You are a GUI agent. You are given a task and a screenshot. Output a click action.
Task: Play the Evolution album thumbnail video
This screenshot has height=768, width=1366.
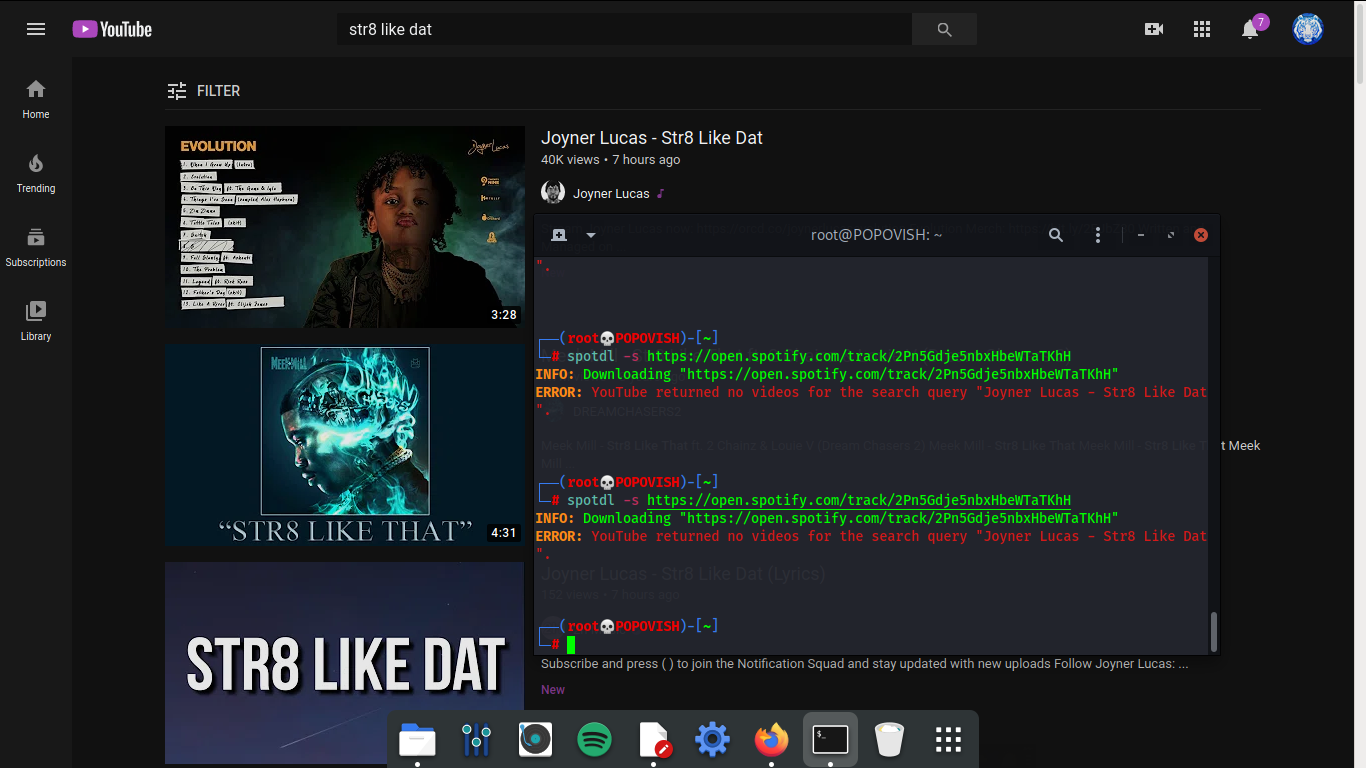345,227
